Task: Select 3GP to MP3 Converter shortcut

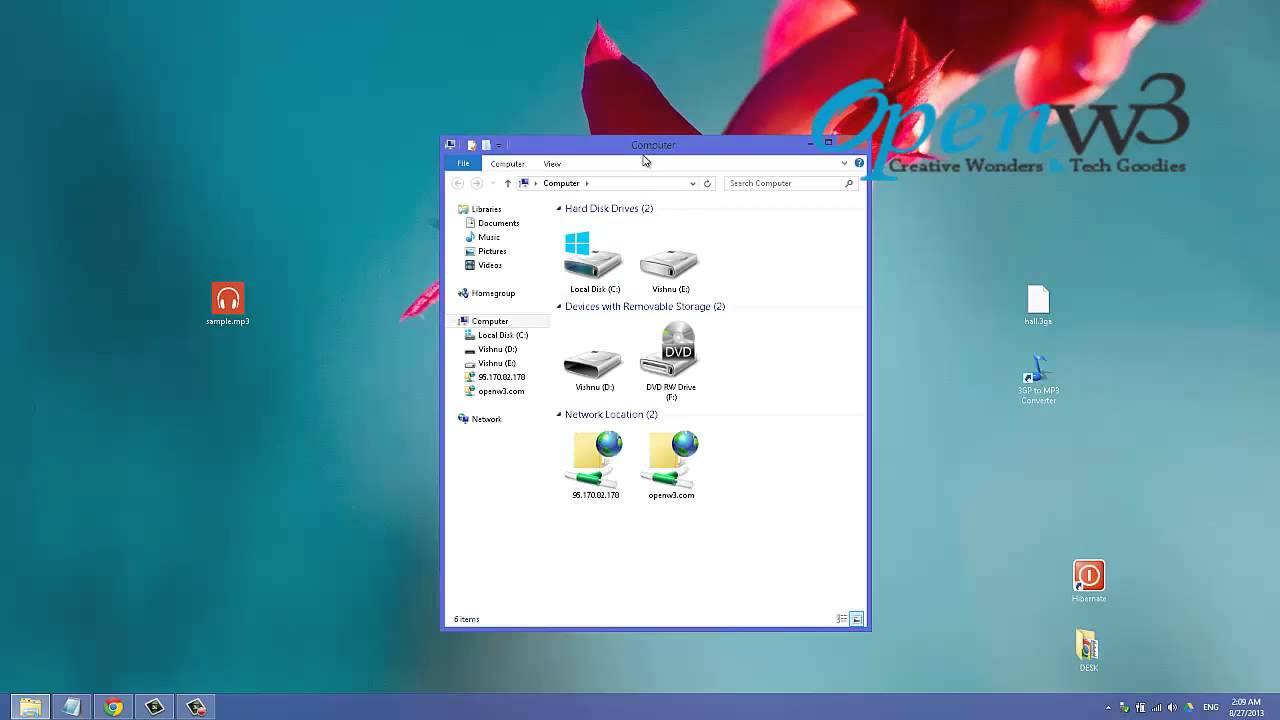Action: [1038, 380]
